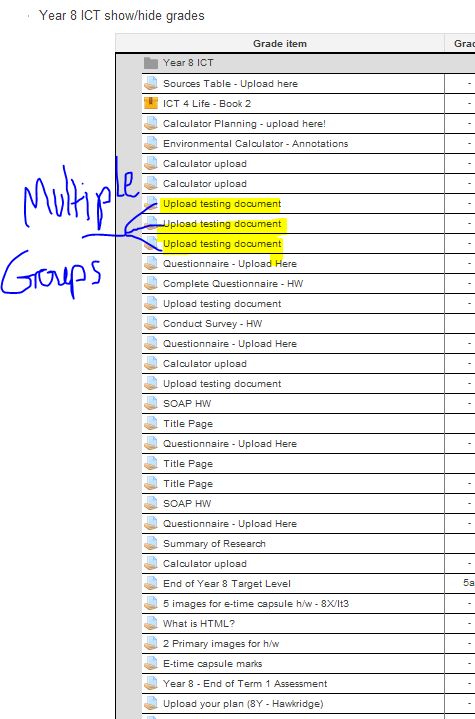Viewport: 475px width, 719px height.
Task: Click the assignment icon beside Sources Table
Action: coord(150,83)
